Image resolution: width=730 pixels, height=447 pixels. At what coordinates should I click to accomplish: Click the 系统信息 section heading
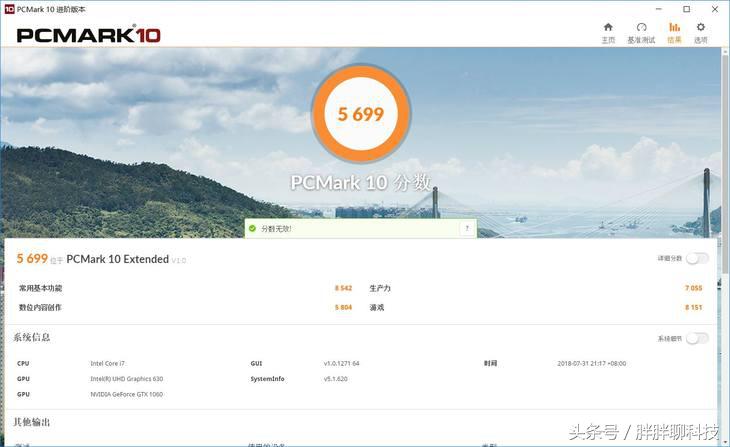click(32, 337)
